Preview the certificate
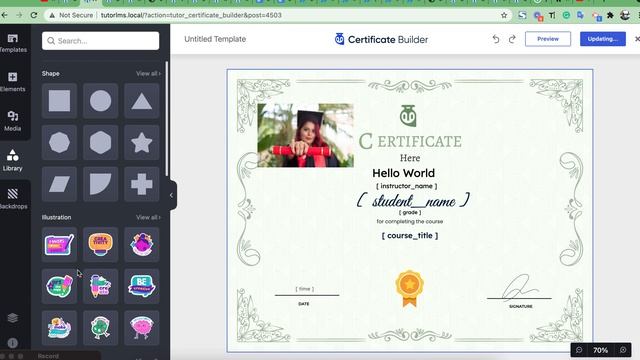640x360 pixels. click(548, 39)
